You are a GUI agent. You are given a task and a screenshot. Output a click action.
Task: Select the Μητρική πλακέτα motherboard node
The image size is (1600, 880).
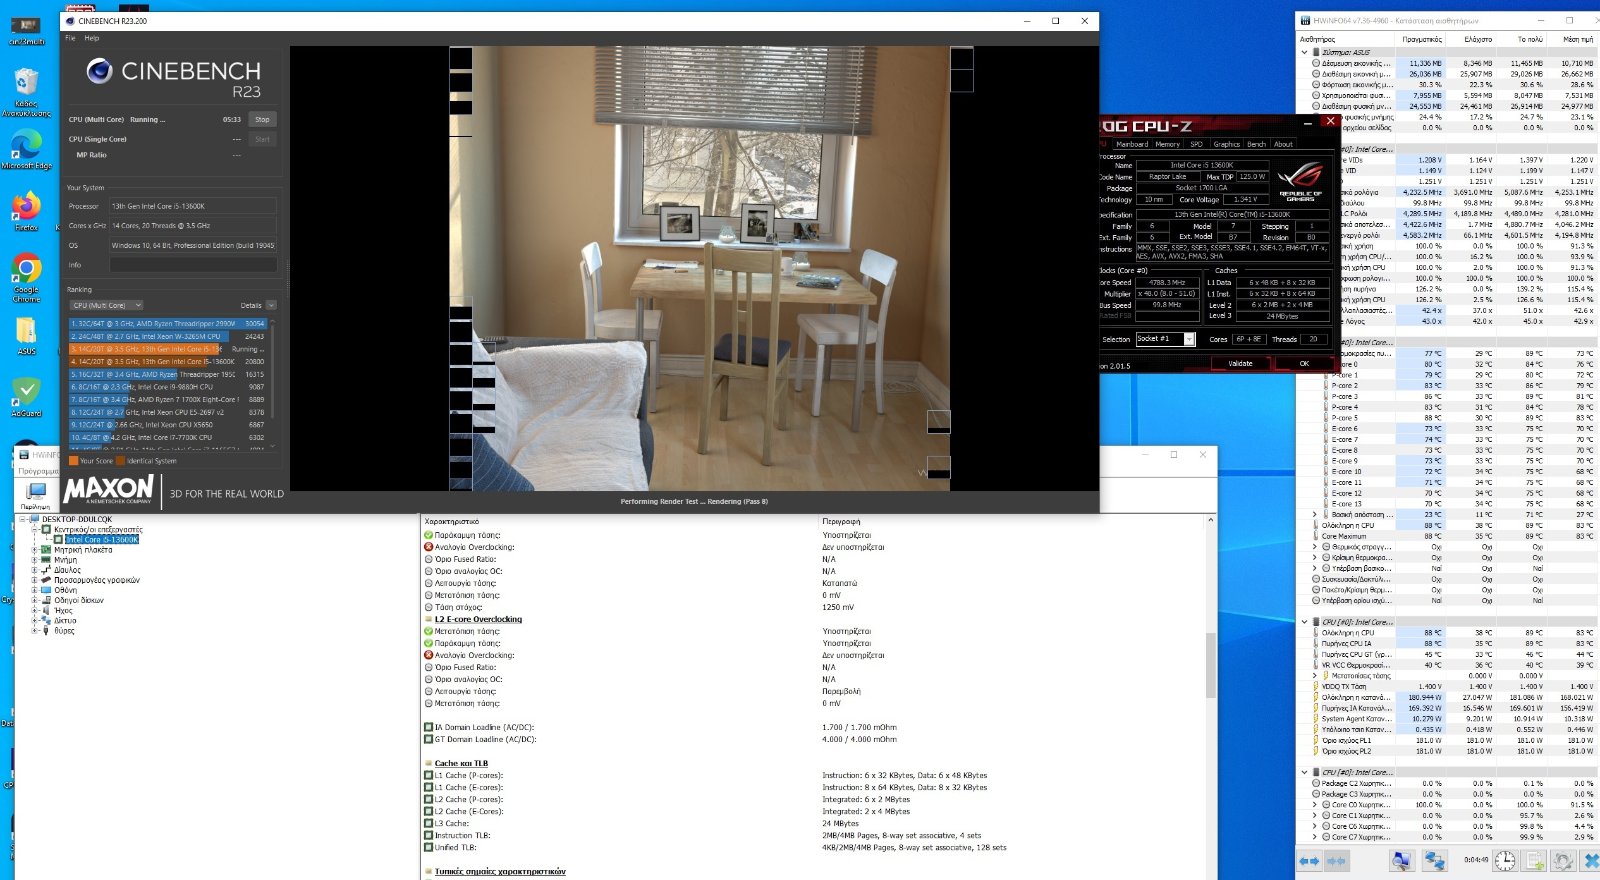click(x=83, y=550)
